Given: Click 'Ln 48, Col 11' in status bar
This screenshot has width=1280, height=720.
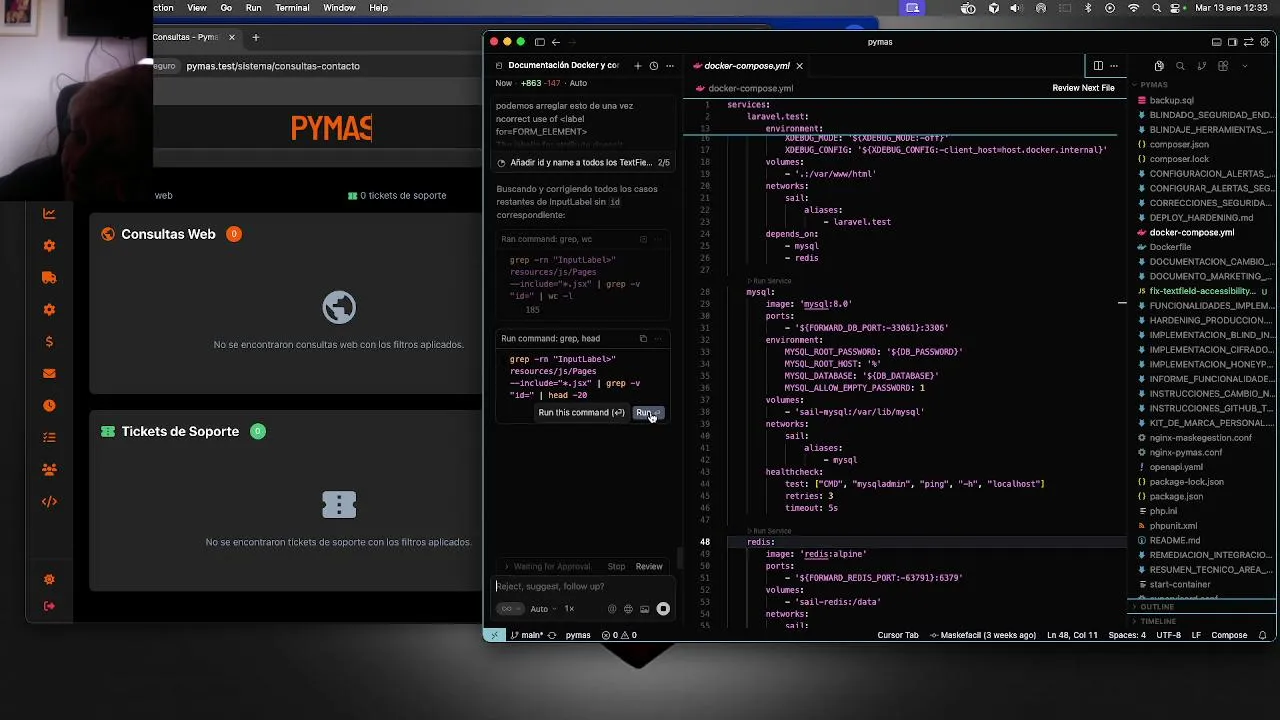Looking at the screenshot, I should click(1072, 635).
